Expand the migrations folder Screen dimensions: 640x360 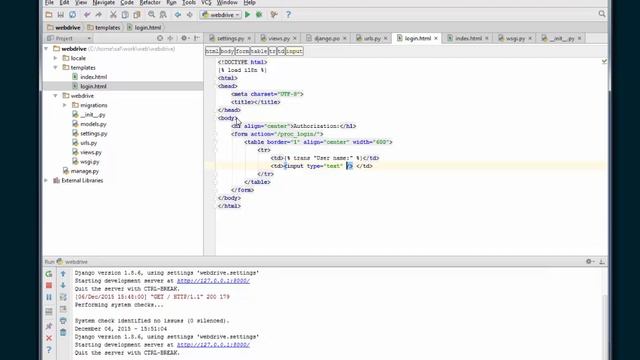coord(65,105)
